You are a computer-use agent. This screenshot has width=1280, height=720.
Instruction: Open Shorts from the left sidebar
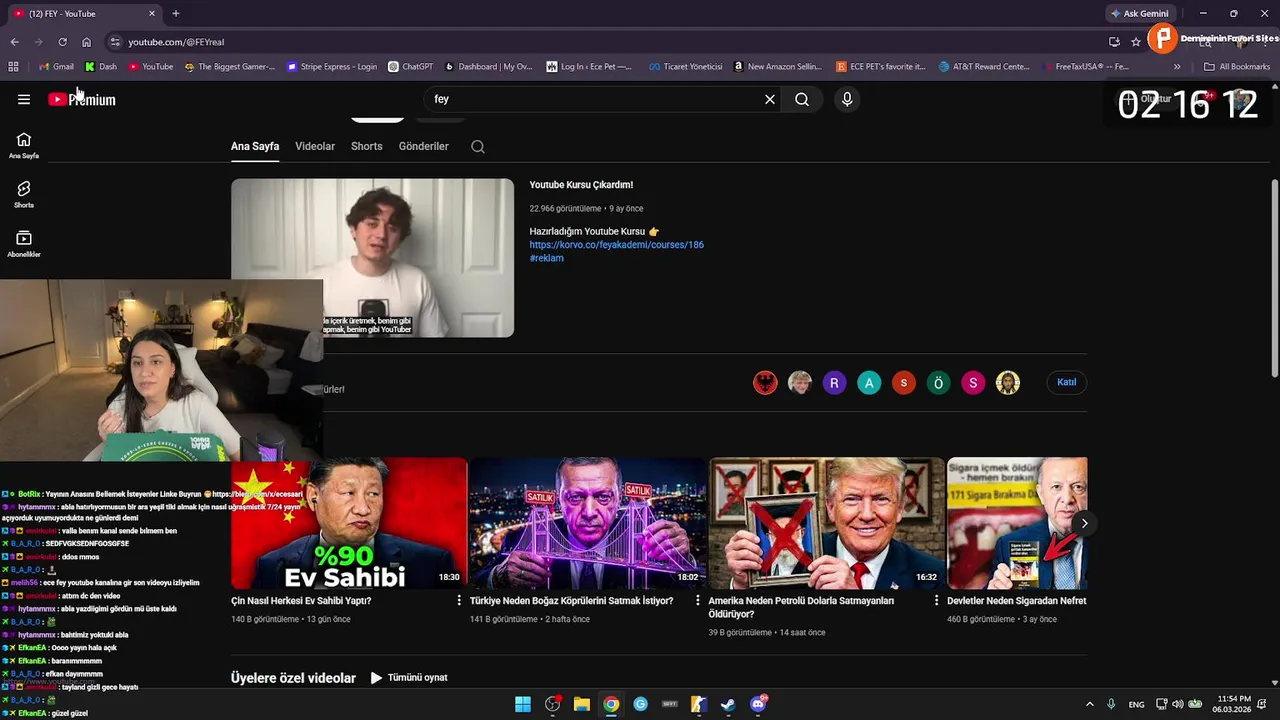tap(24, 194)
